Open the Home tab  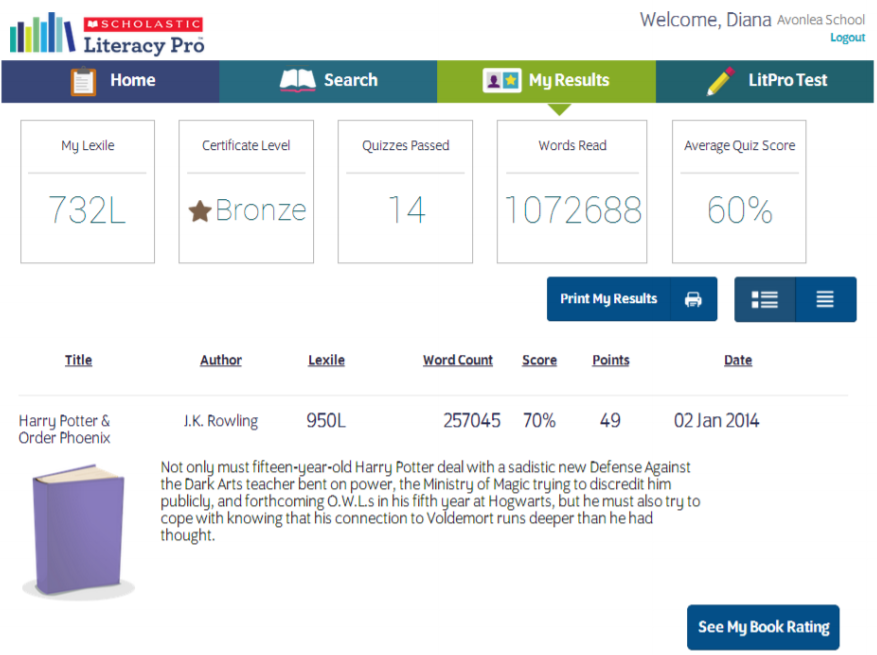coord(110,81)
